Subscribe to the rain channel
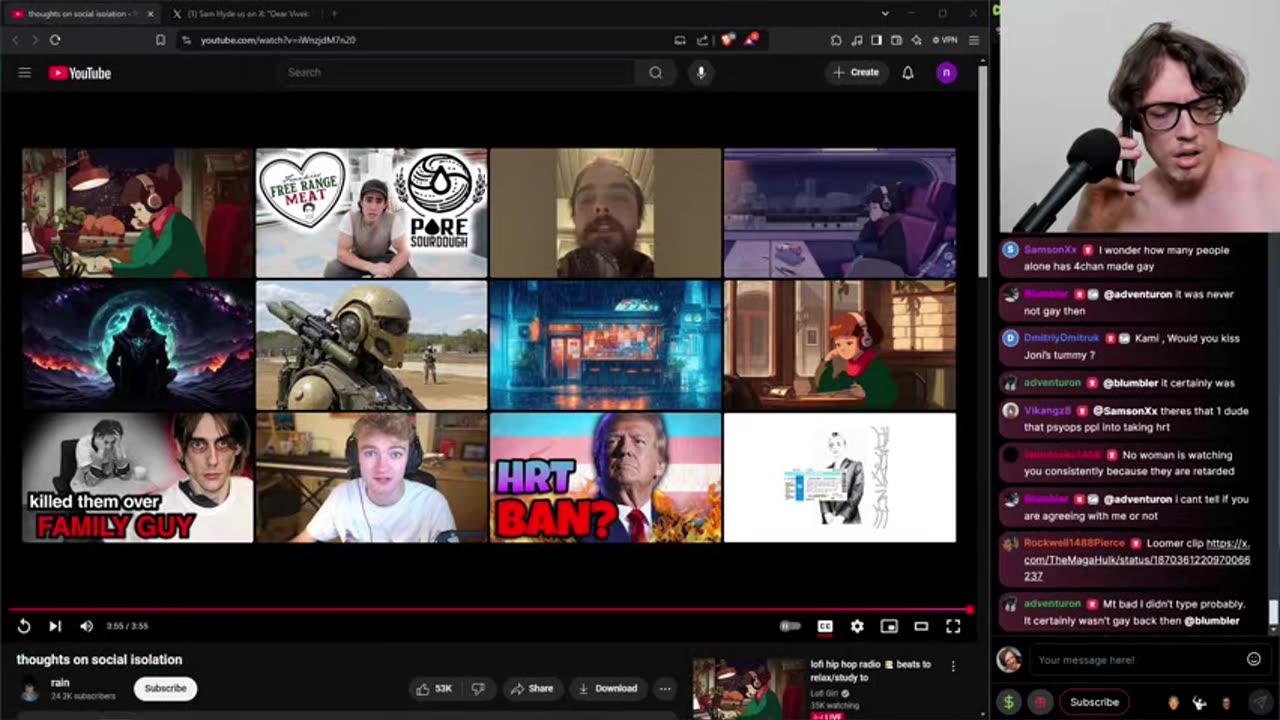 pyautogui.click(x=165, y=688)
